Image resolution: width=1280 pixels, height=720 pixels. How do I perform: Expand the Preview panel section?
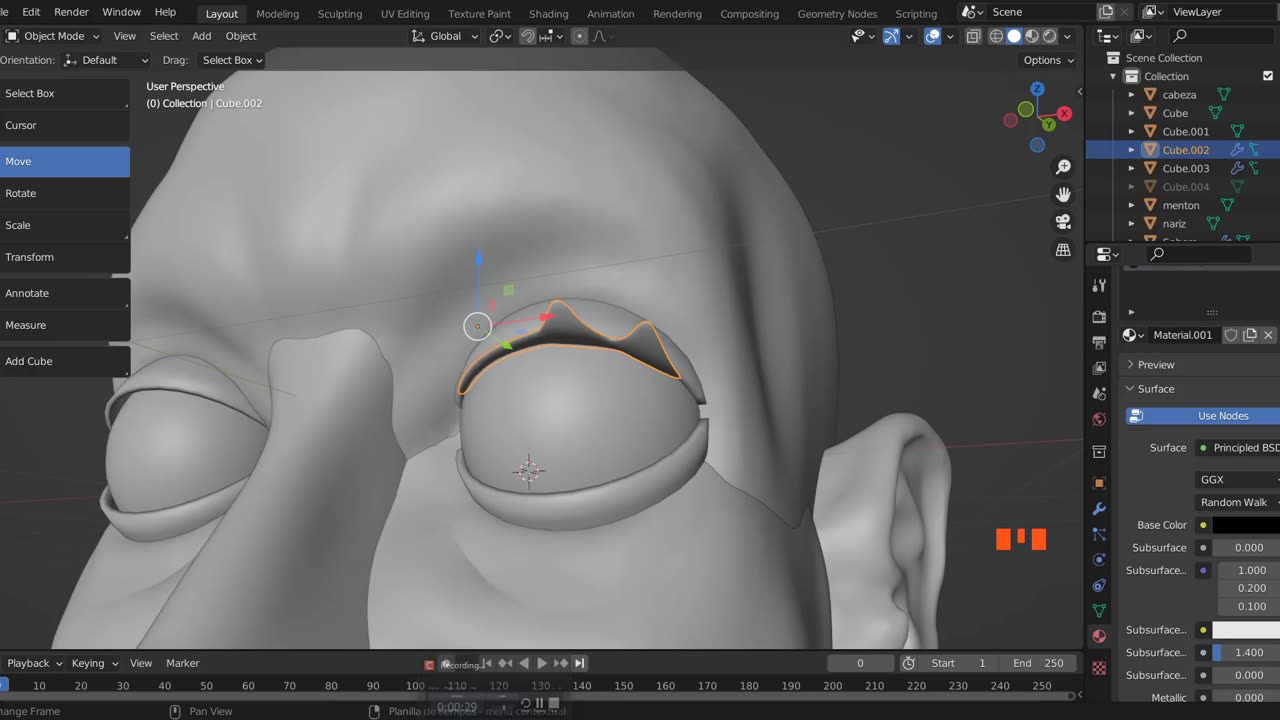pos(1155,365)
